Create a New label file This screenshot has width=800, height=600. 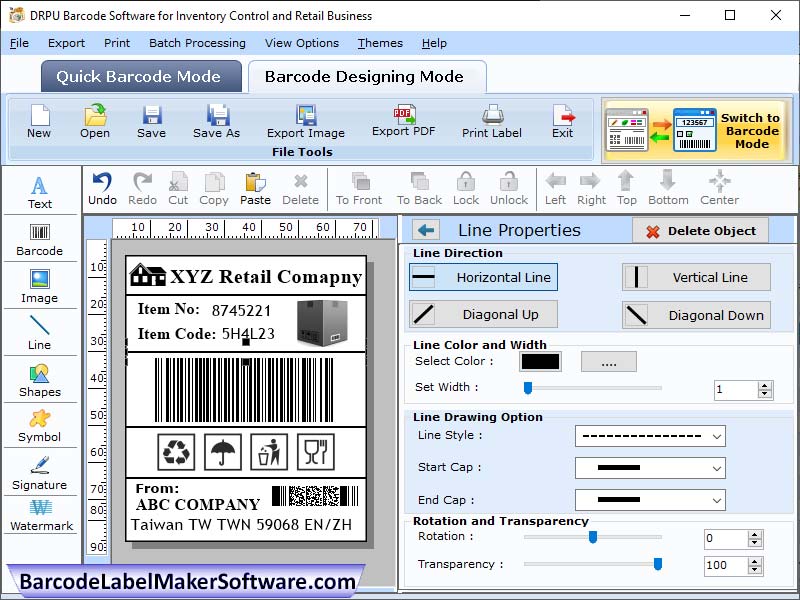pos(39,121)
